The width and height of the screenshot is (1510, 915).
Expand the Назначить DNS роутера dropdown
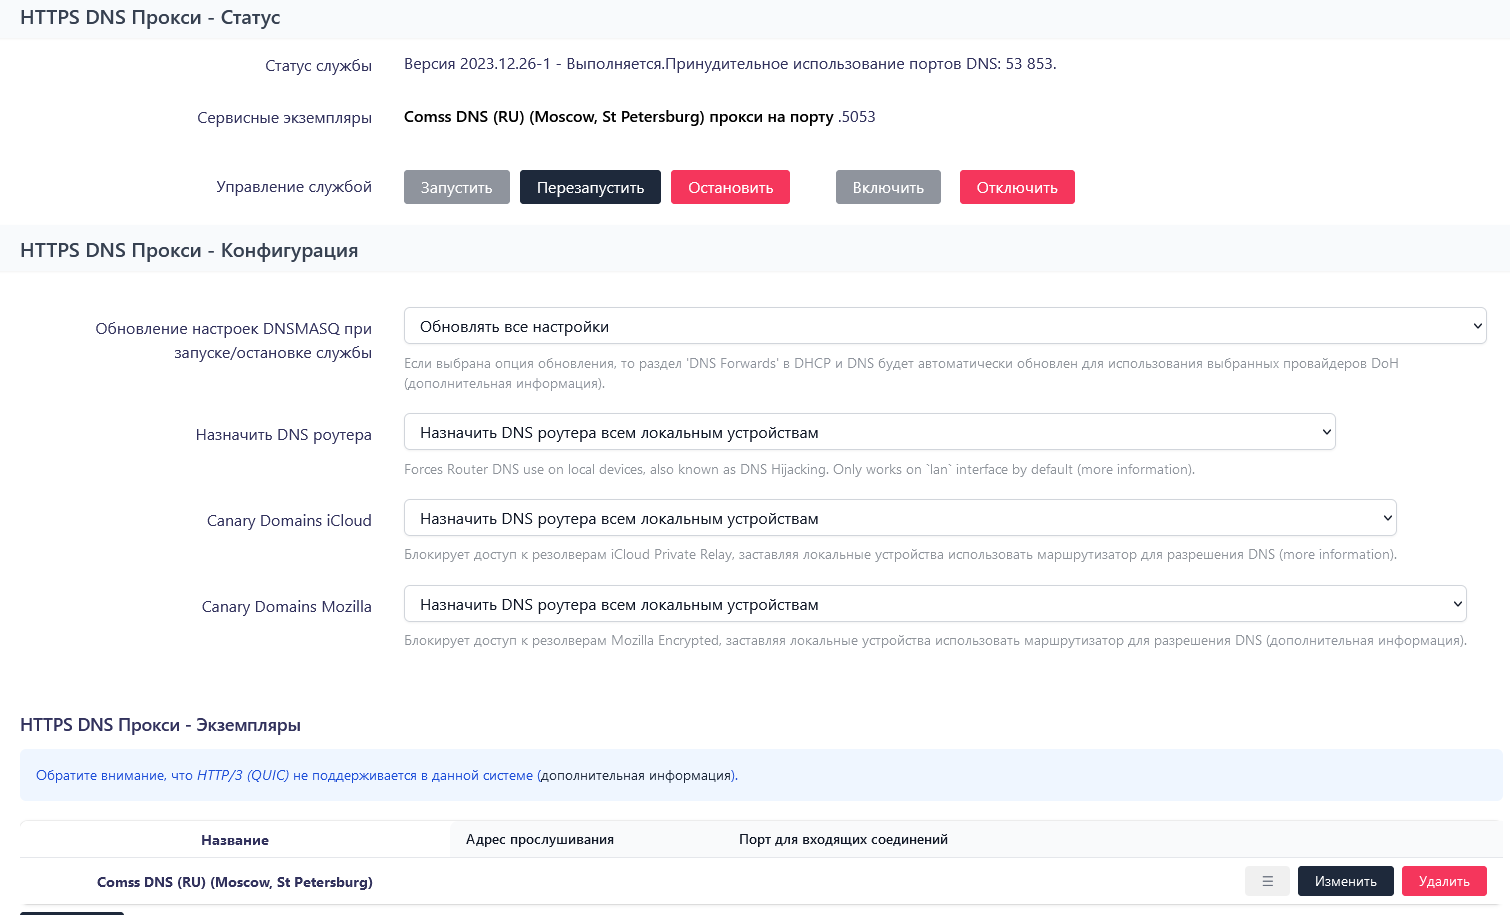point(869,432)
